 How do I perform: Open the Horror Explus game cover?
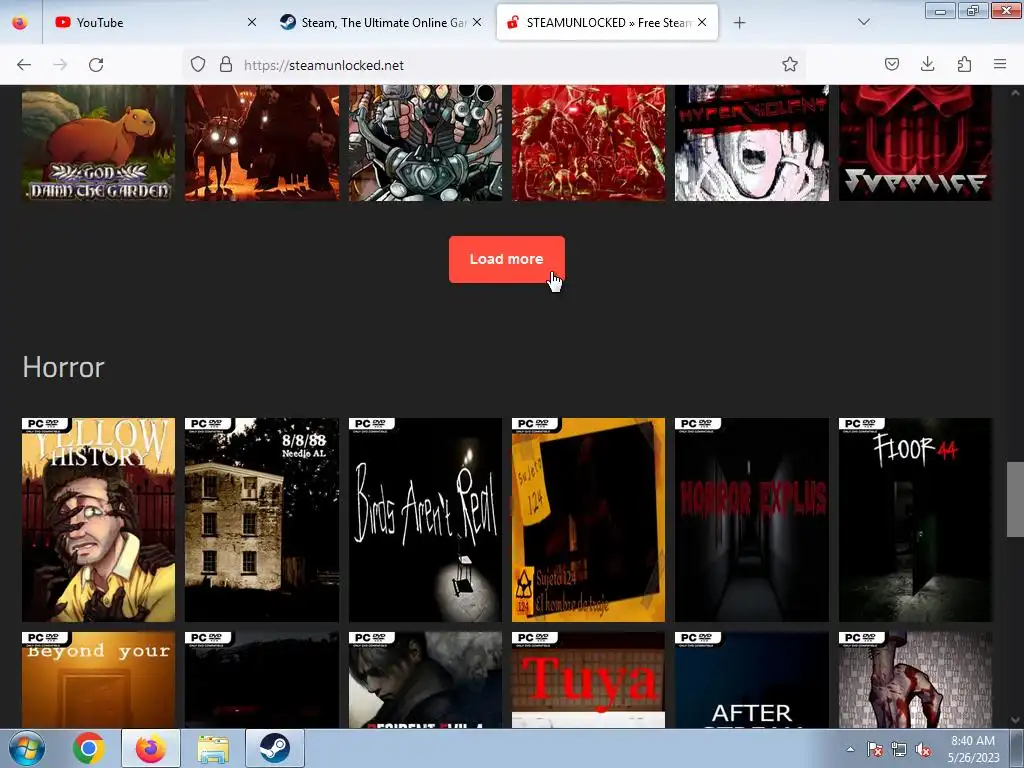(x=752, y=520)
